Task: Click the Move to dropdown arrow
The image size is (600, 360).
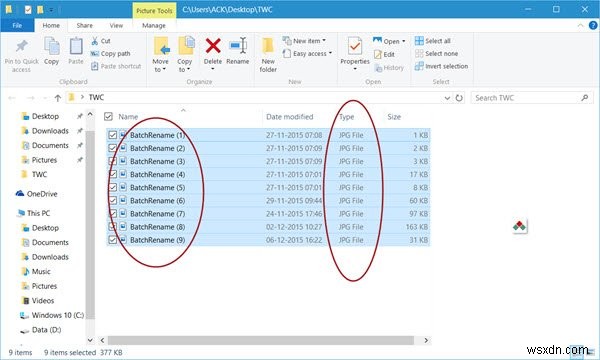Action: coord(164,69)
